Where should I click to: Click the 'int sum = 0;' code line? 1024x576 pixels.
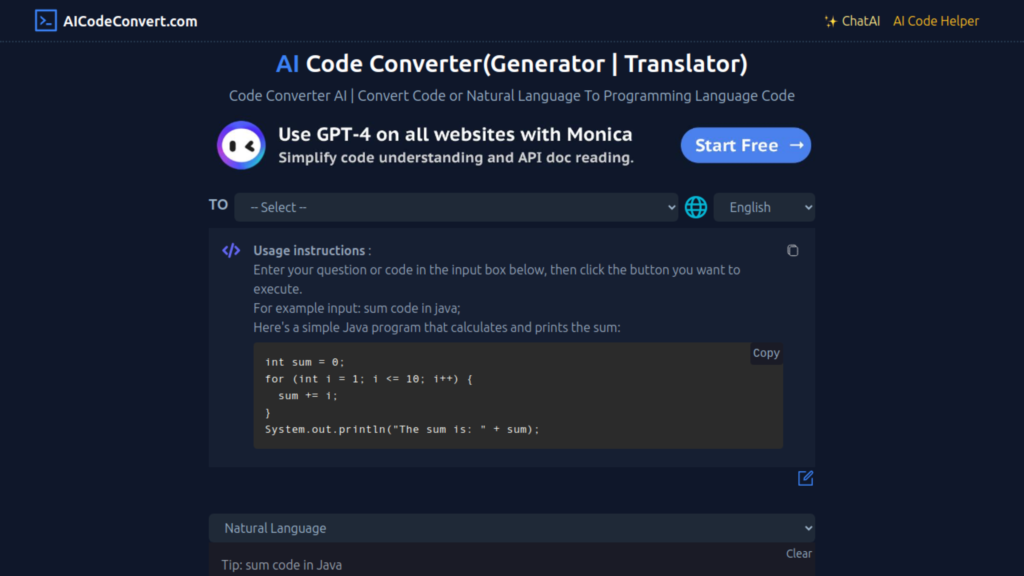coord(304,362)
